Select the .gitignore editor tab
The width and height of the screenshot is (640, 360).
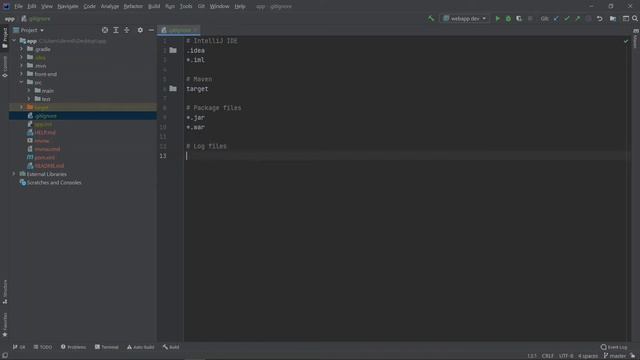tap(179, 30)
